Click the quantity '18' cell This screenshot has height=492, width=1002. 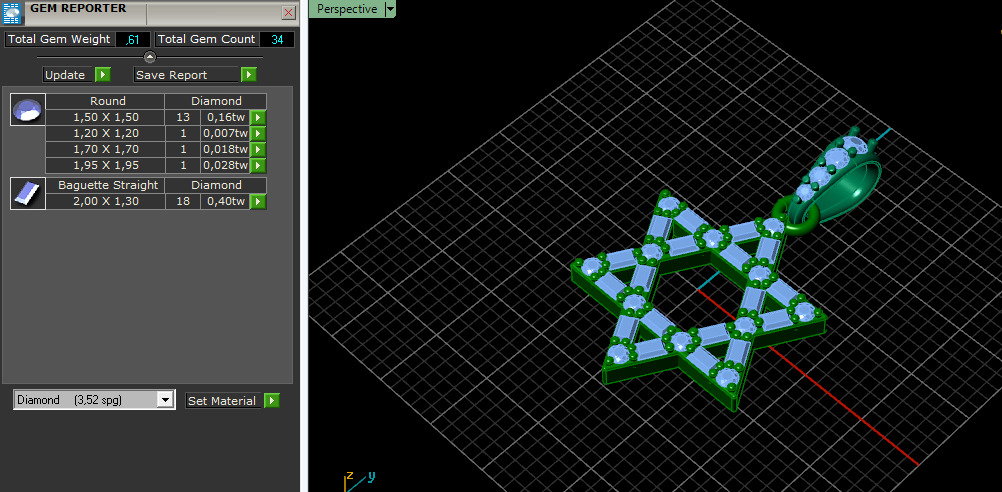point(183,202)
